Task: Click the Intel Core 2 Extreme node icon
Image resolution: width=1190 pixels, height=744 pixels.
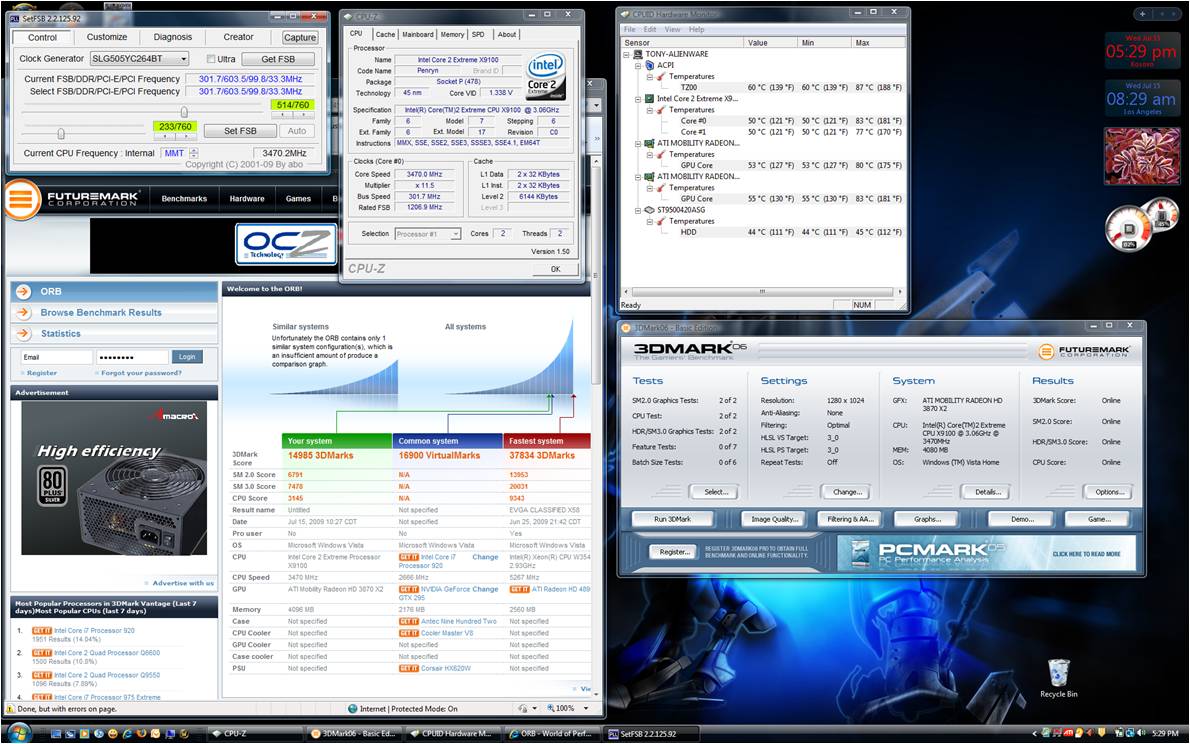Action: tap(649, 99)
